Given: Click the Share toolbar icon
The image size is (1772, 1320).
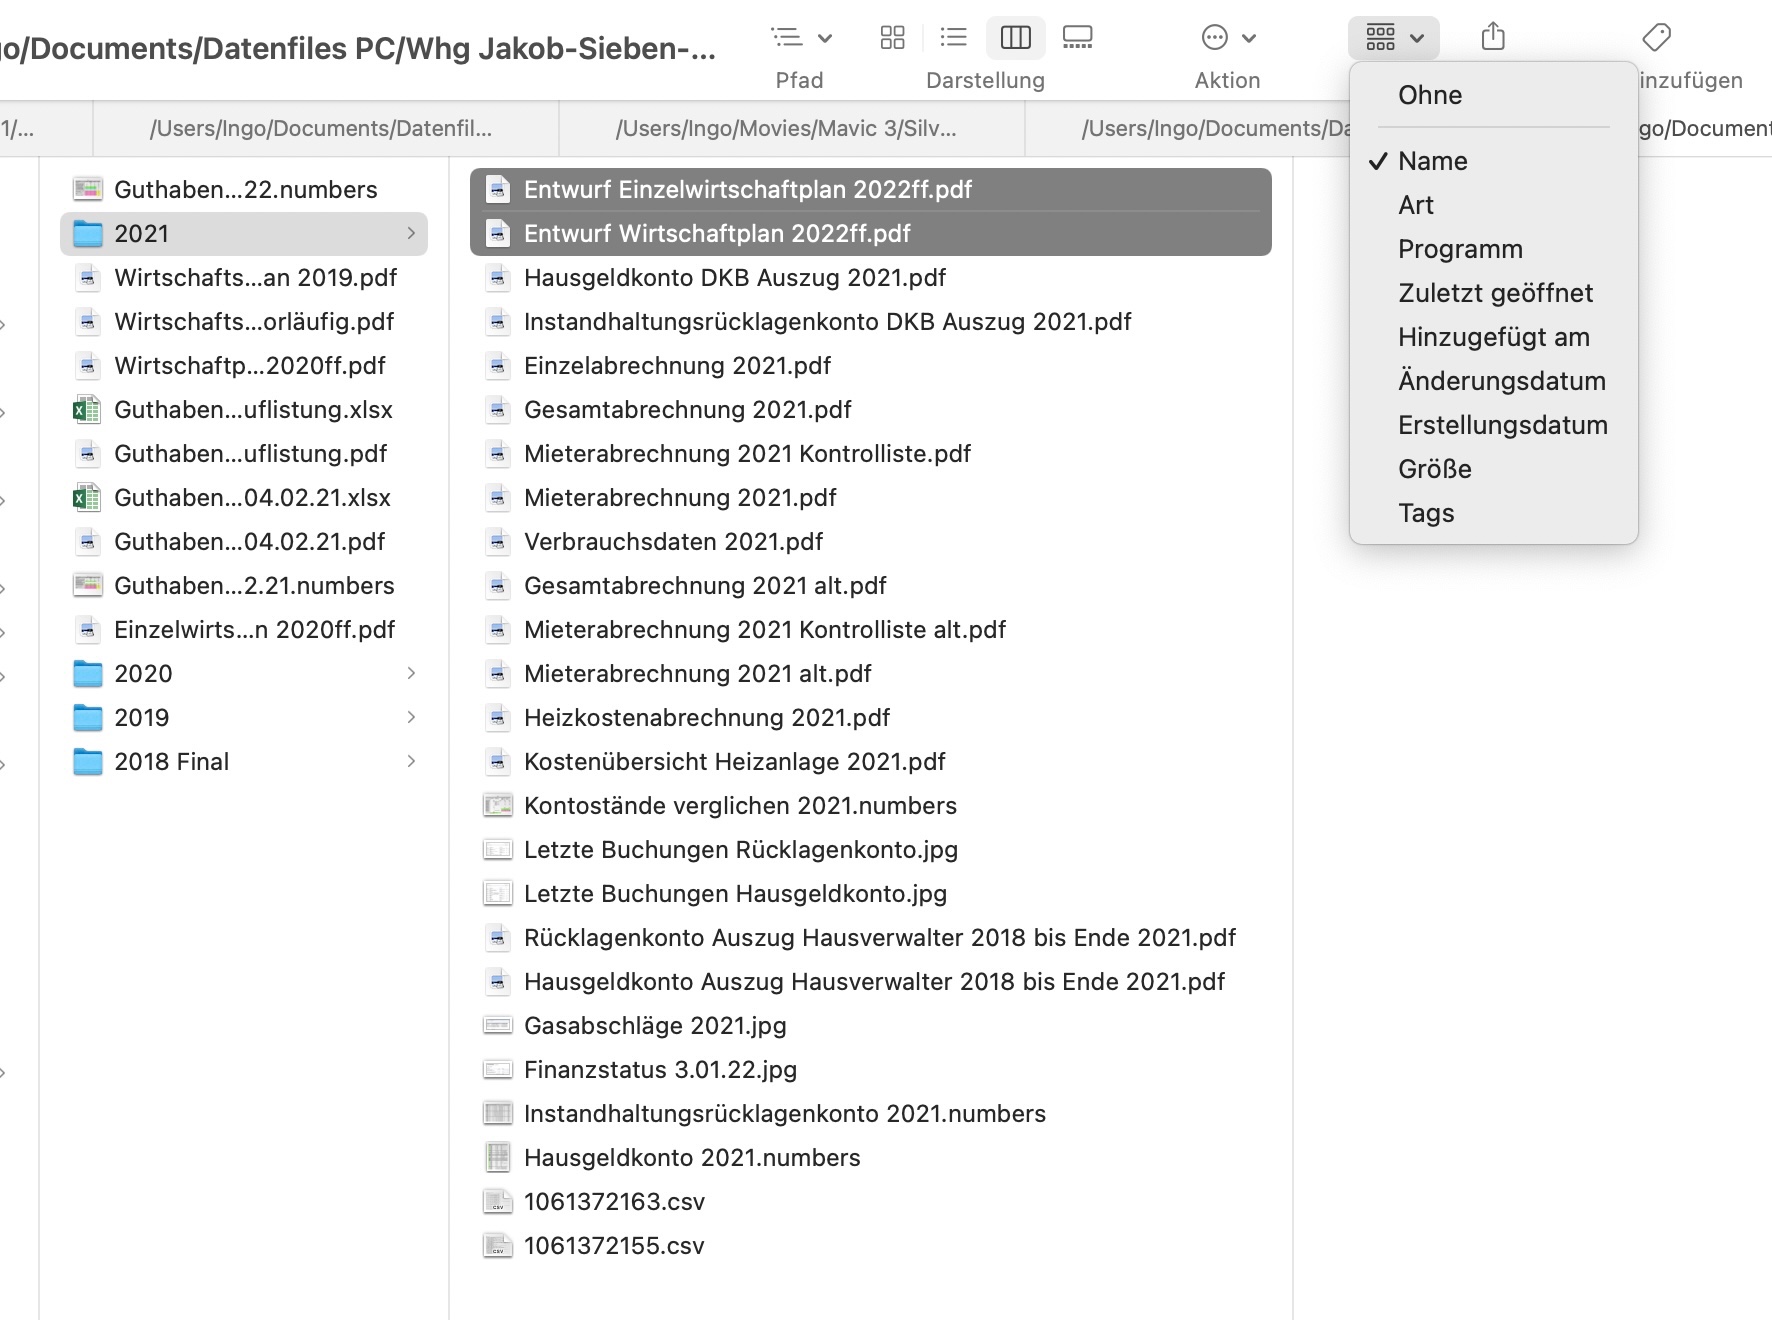Looking at the screenshot, I should [1492, 38].
